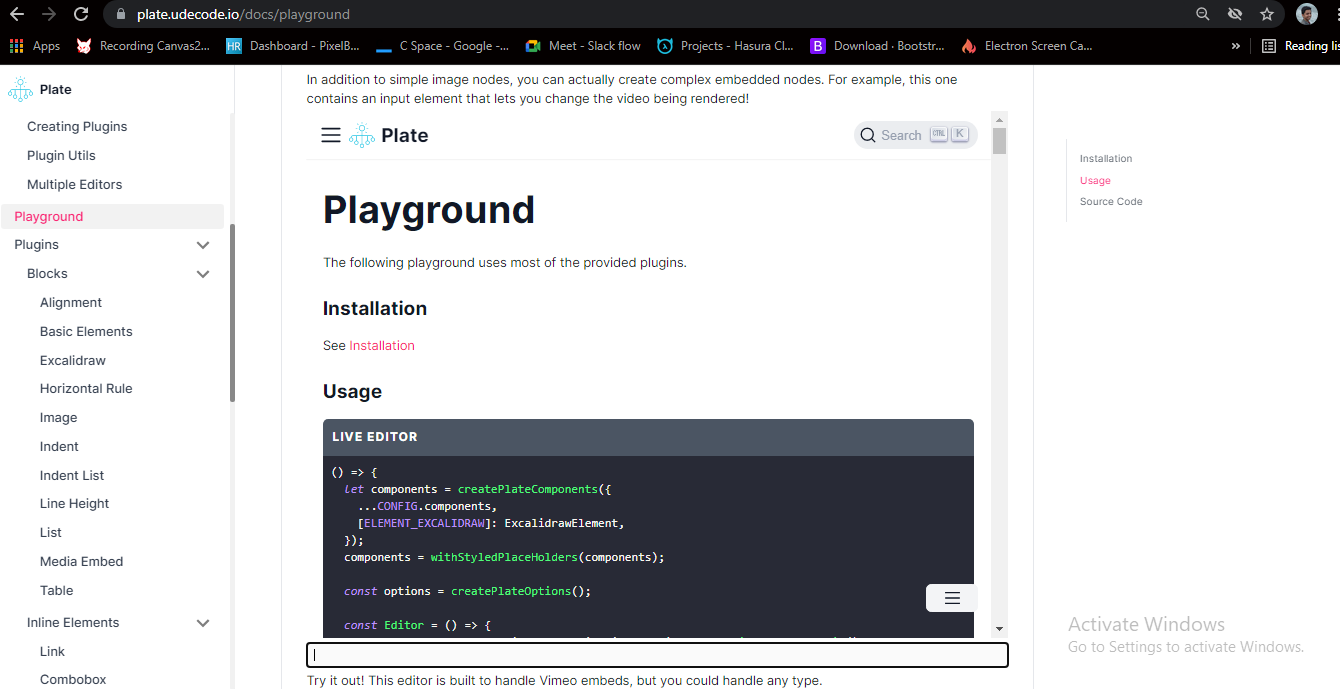Click the Live Editor options hamburger button

click(x=949, y=597)
